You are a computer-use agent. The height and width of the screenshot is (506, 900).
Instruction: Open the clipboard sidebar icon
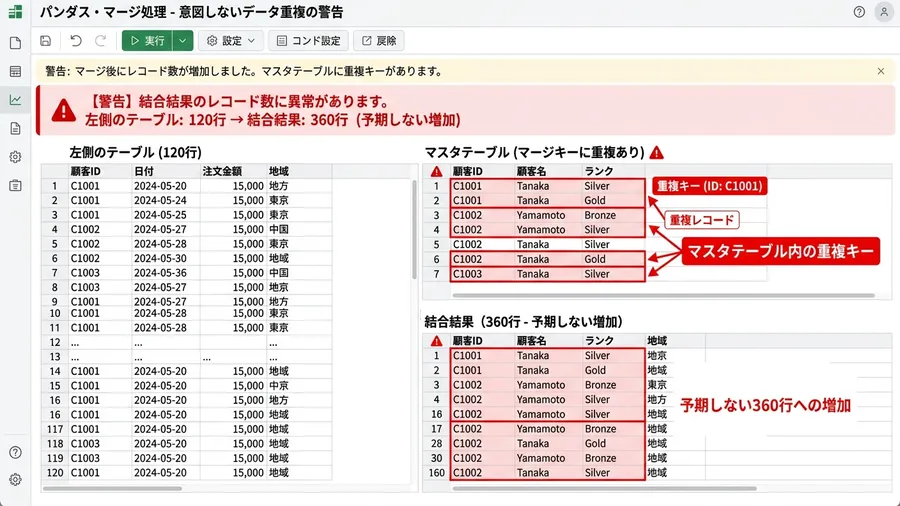tap(15, 185)
